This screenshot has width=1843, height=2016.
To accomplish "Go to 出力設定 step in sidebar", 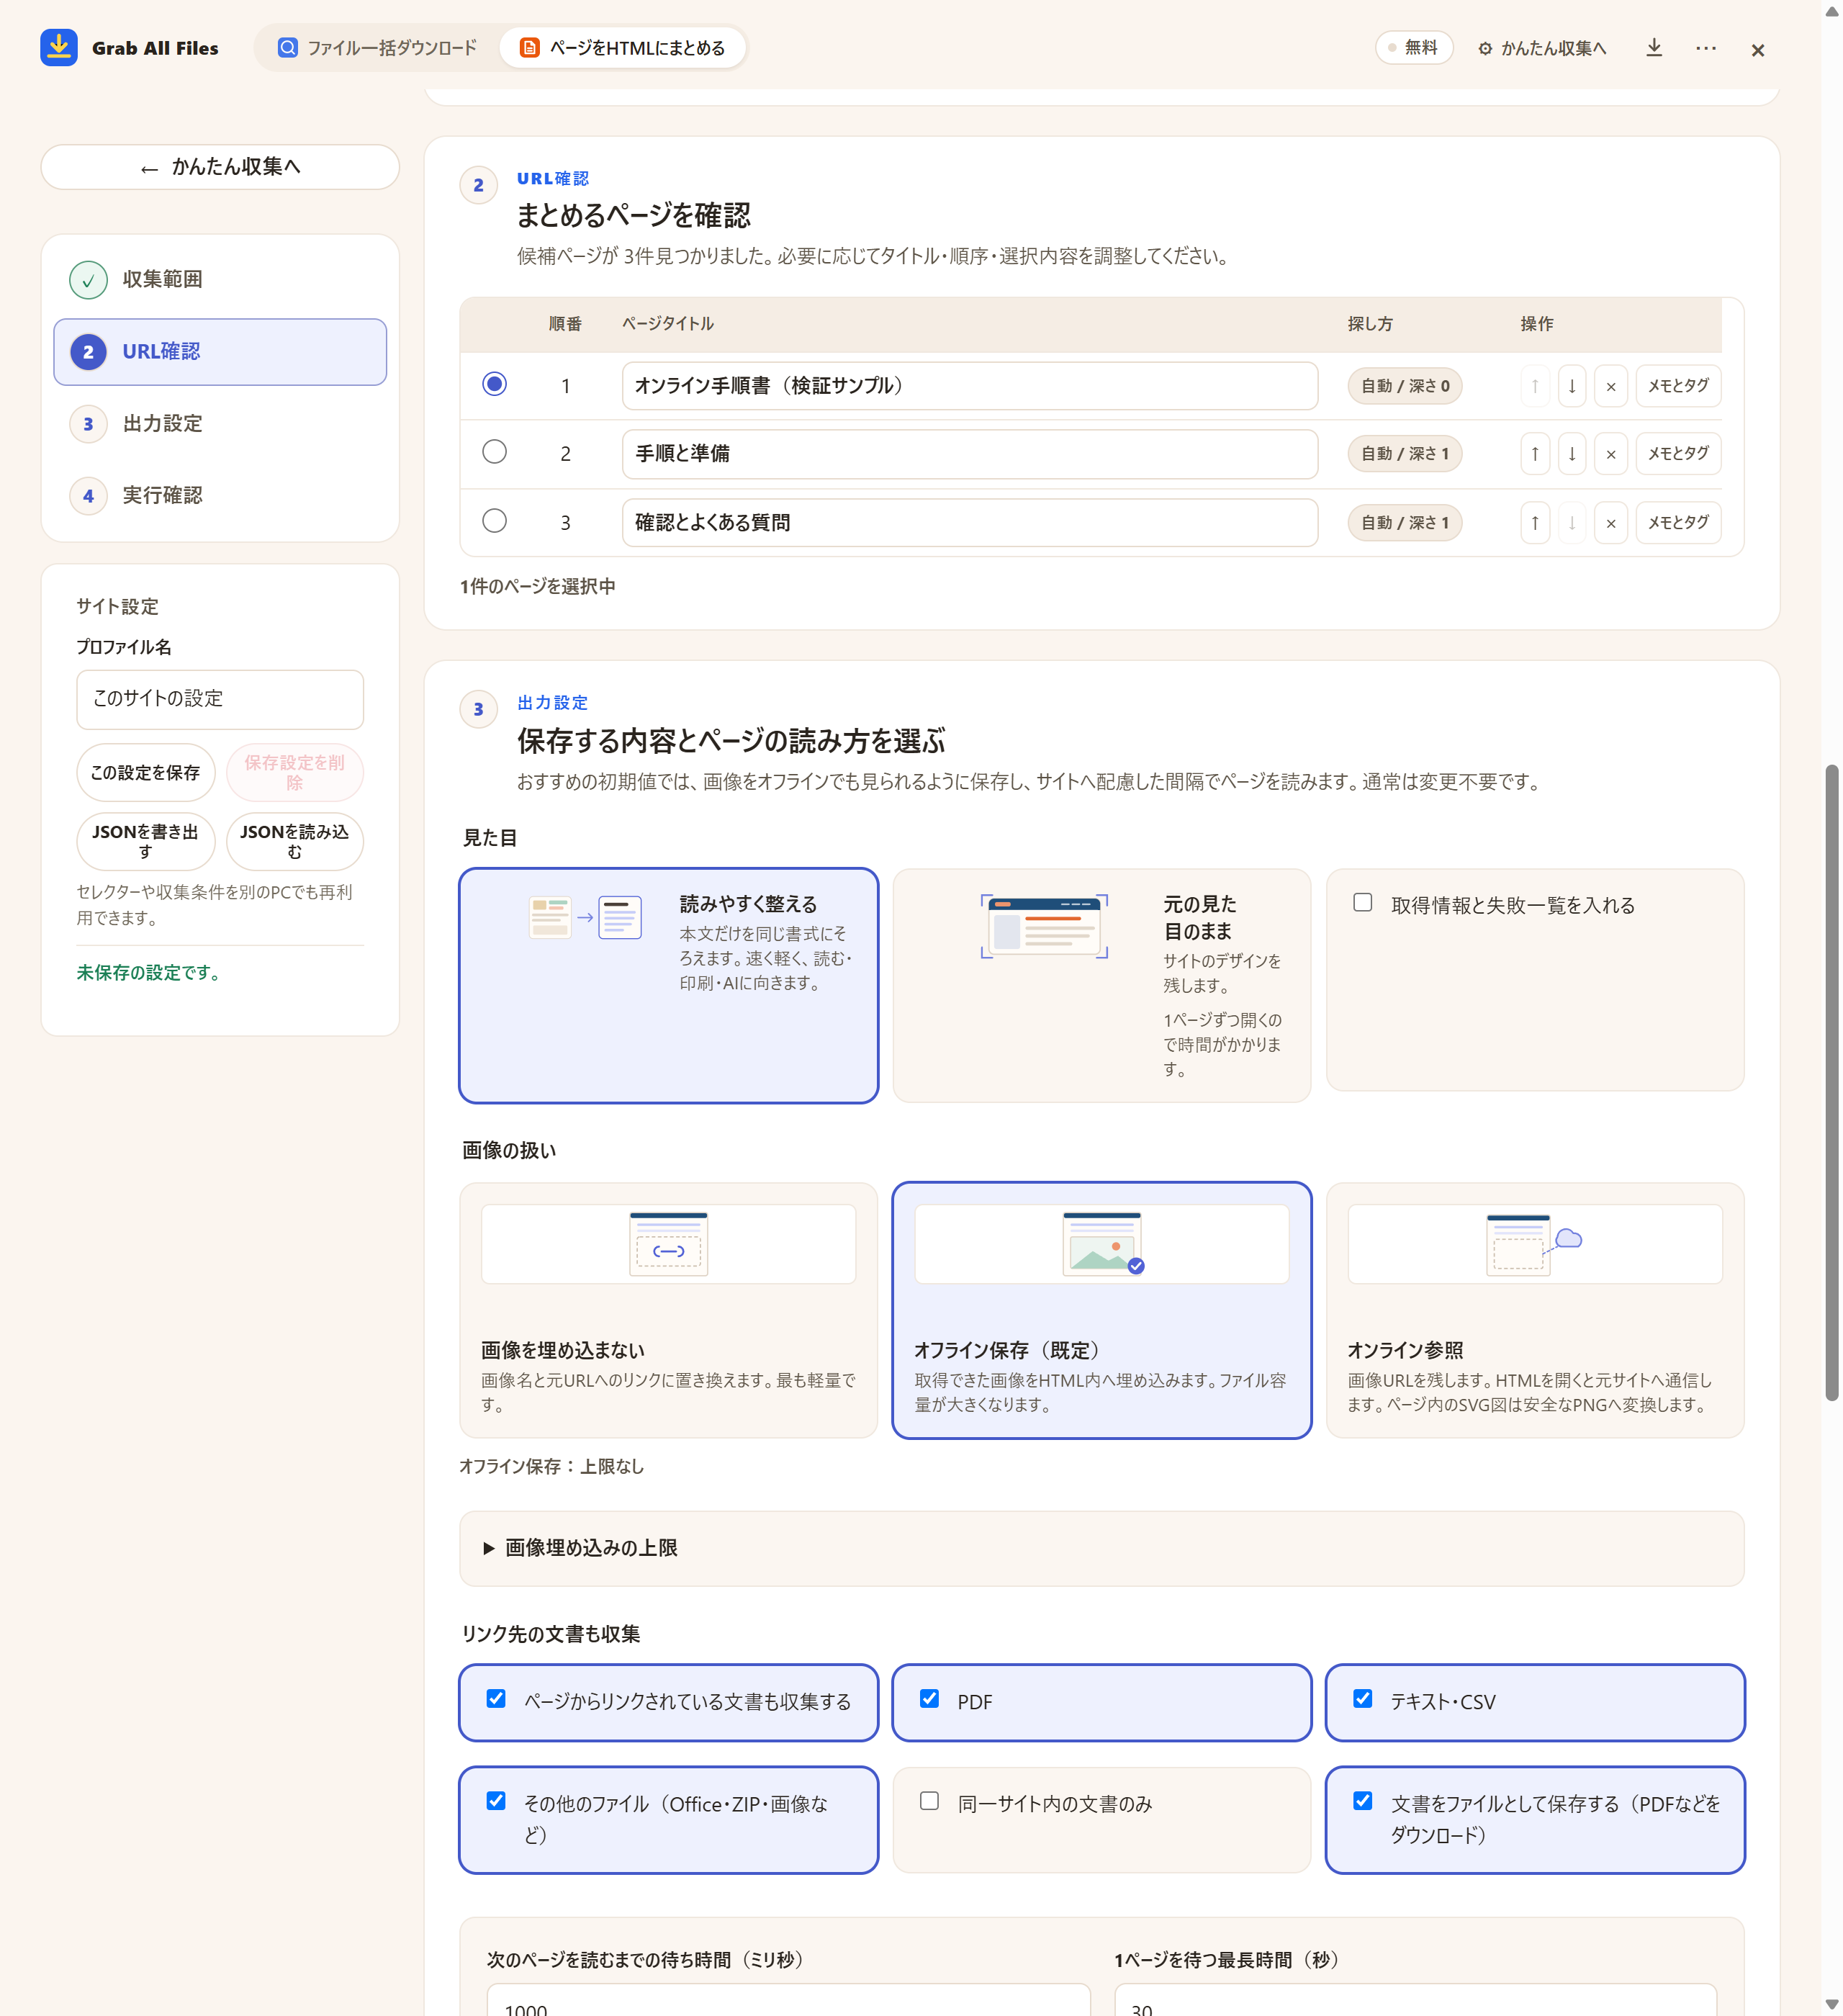I will 220,424.
